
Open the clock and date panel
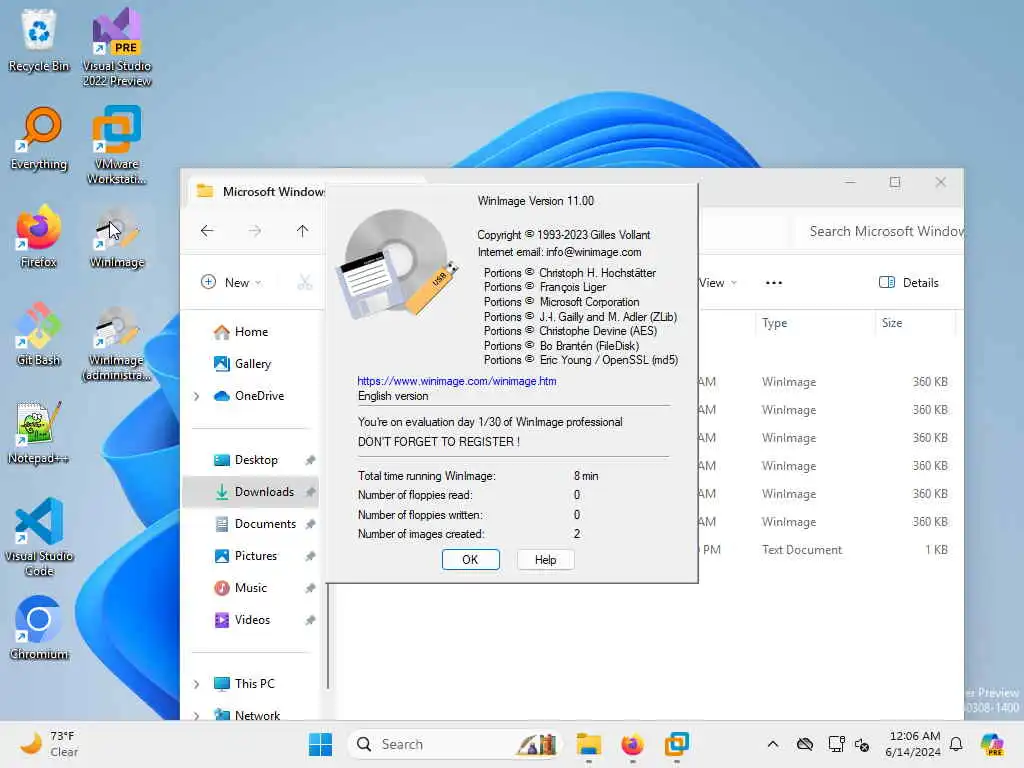[913, 744]
